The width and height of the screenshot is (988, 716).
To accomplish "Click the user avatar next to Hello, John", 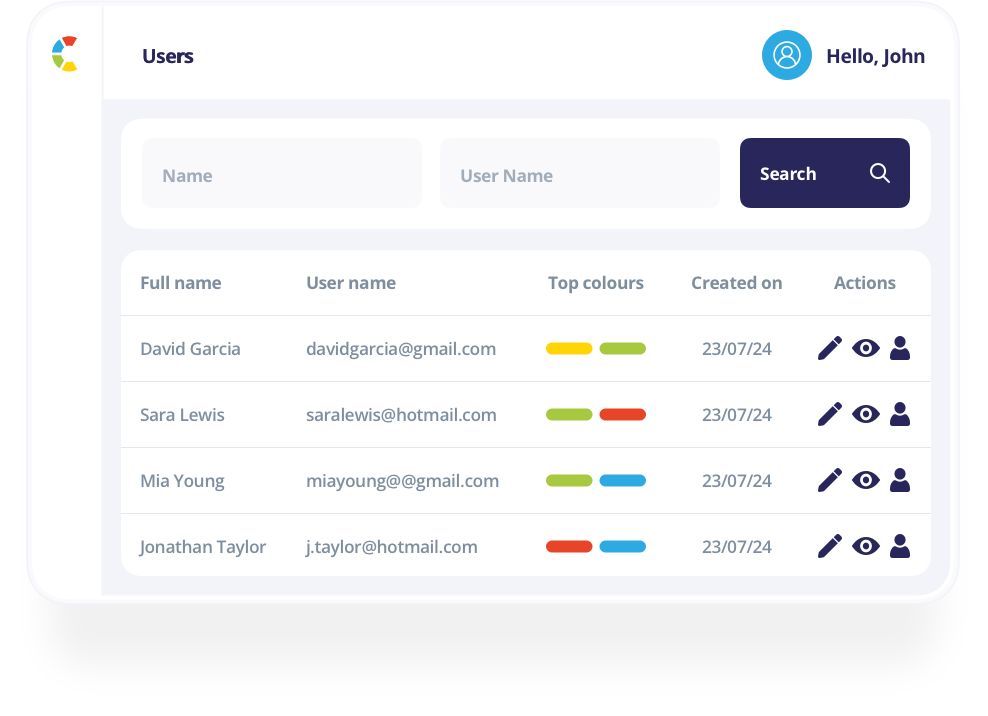I will (787, 56).
